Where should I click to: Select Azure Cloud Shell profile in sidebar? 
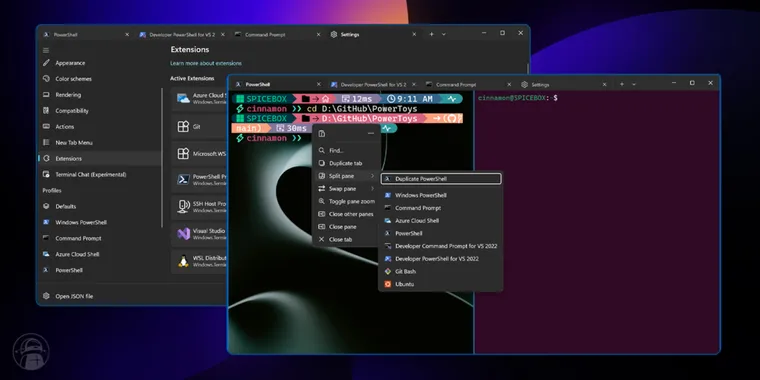pyautogui.click(x=100, y=254)
